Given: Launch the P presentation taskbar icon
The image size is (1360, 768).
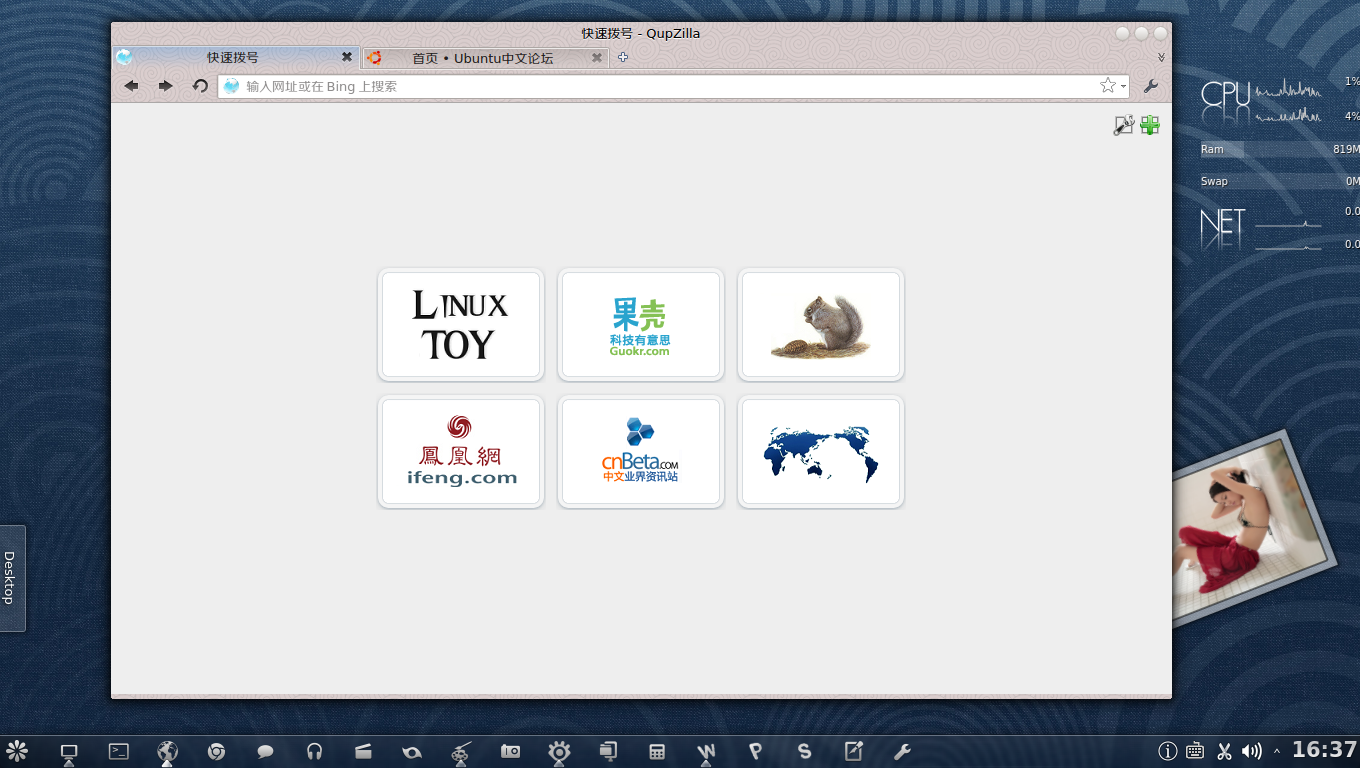Looking at the screenshot, I should 755,751.
